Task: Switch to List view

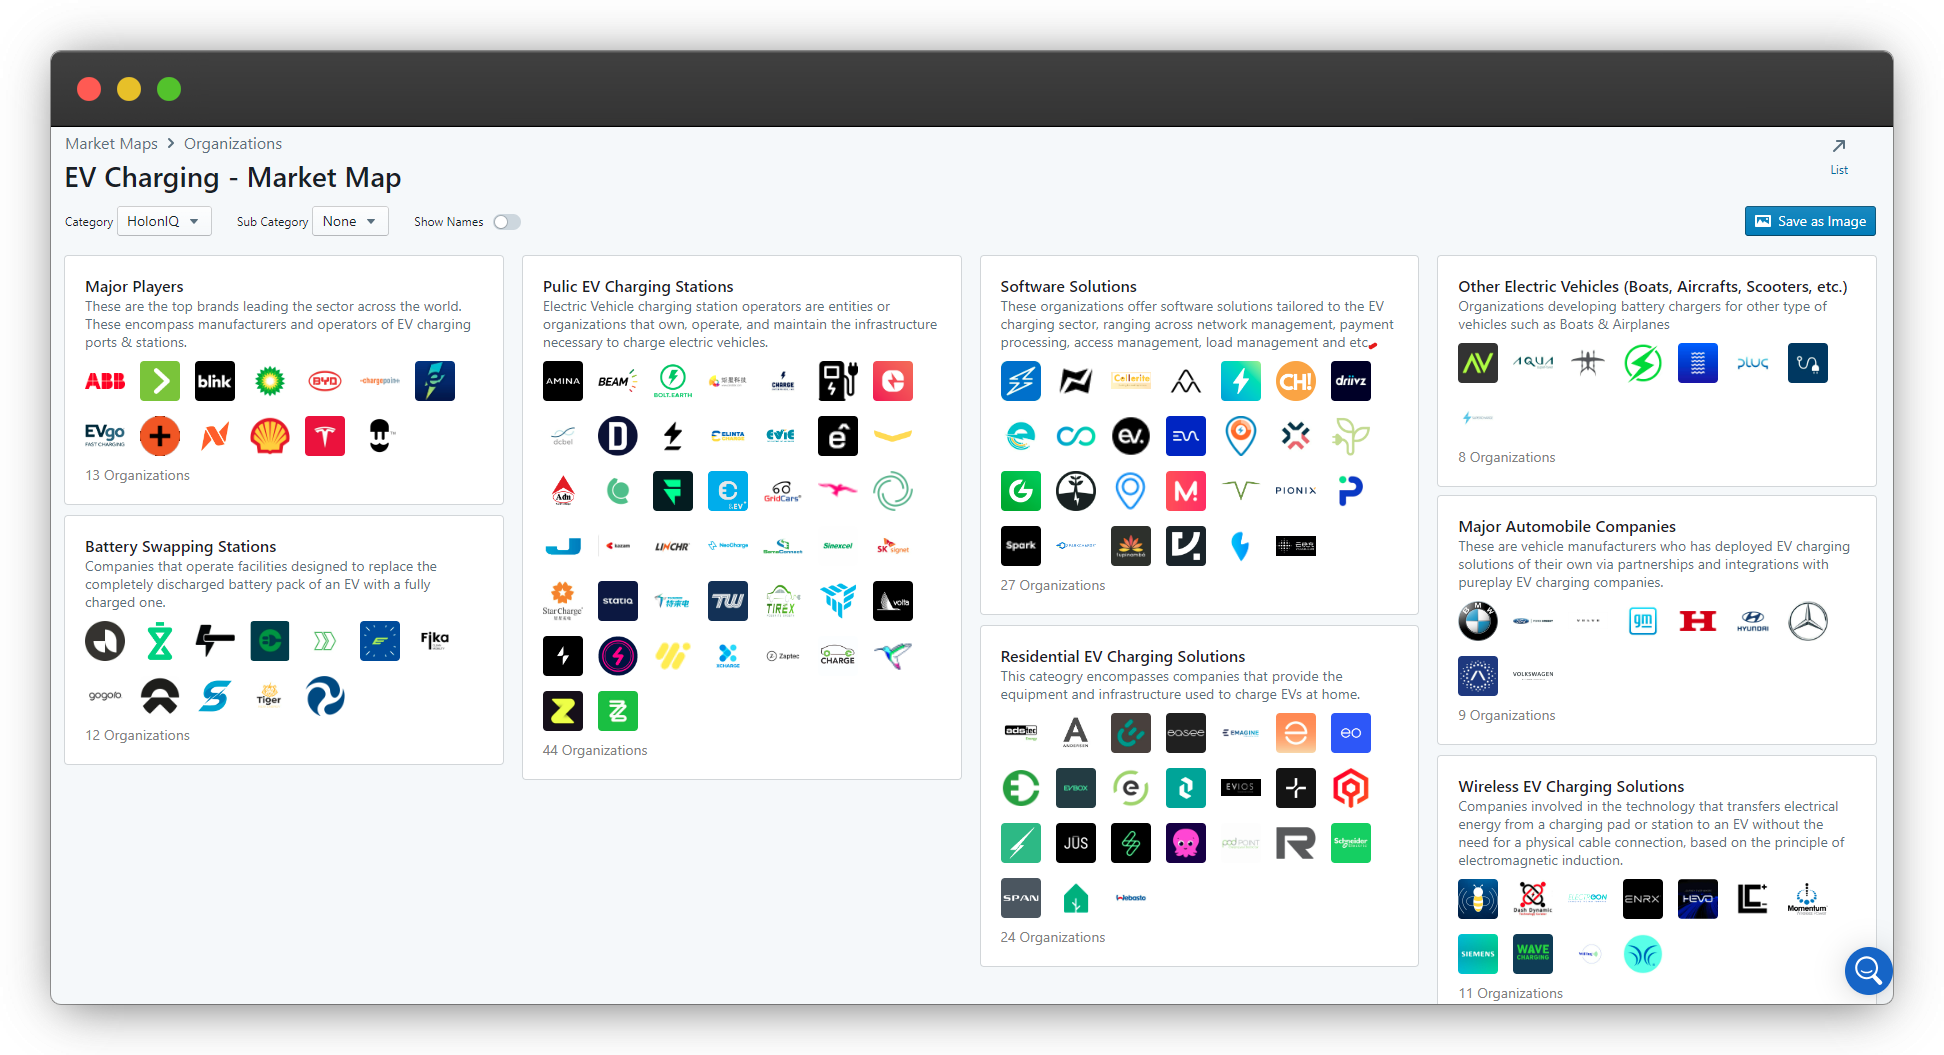Action: point(1839,157)
